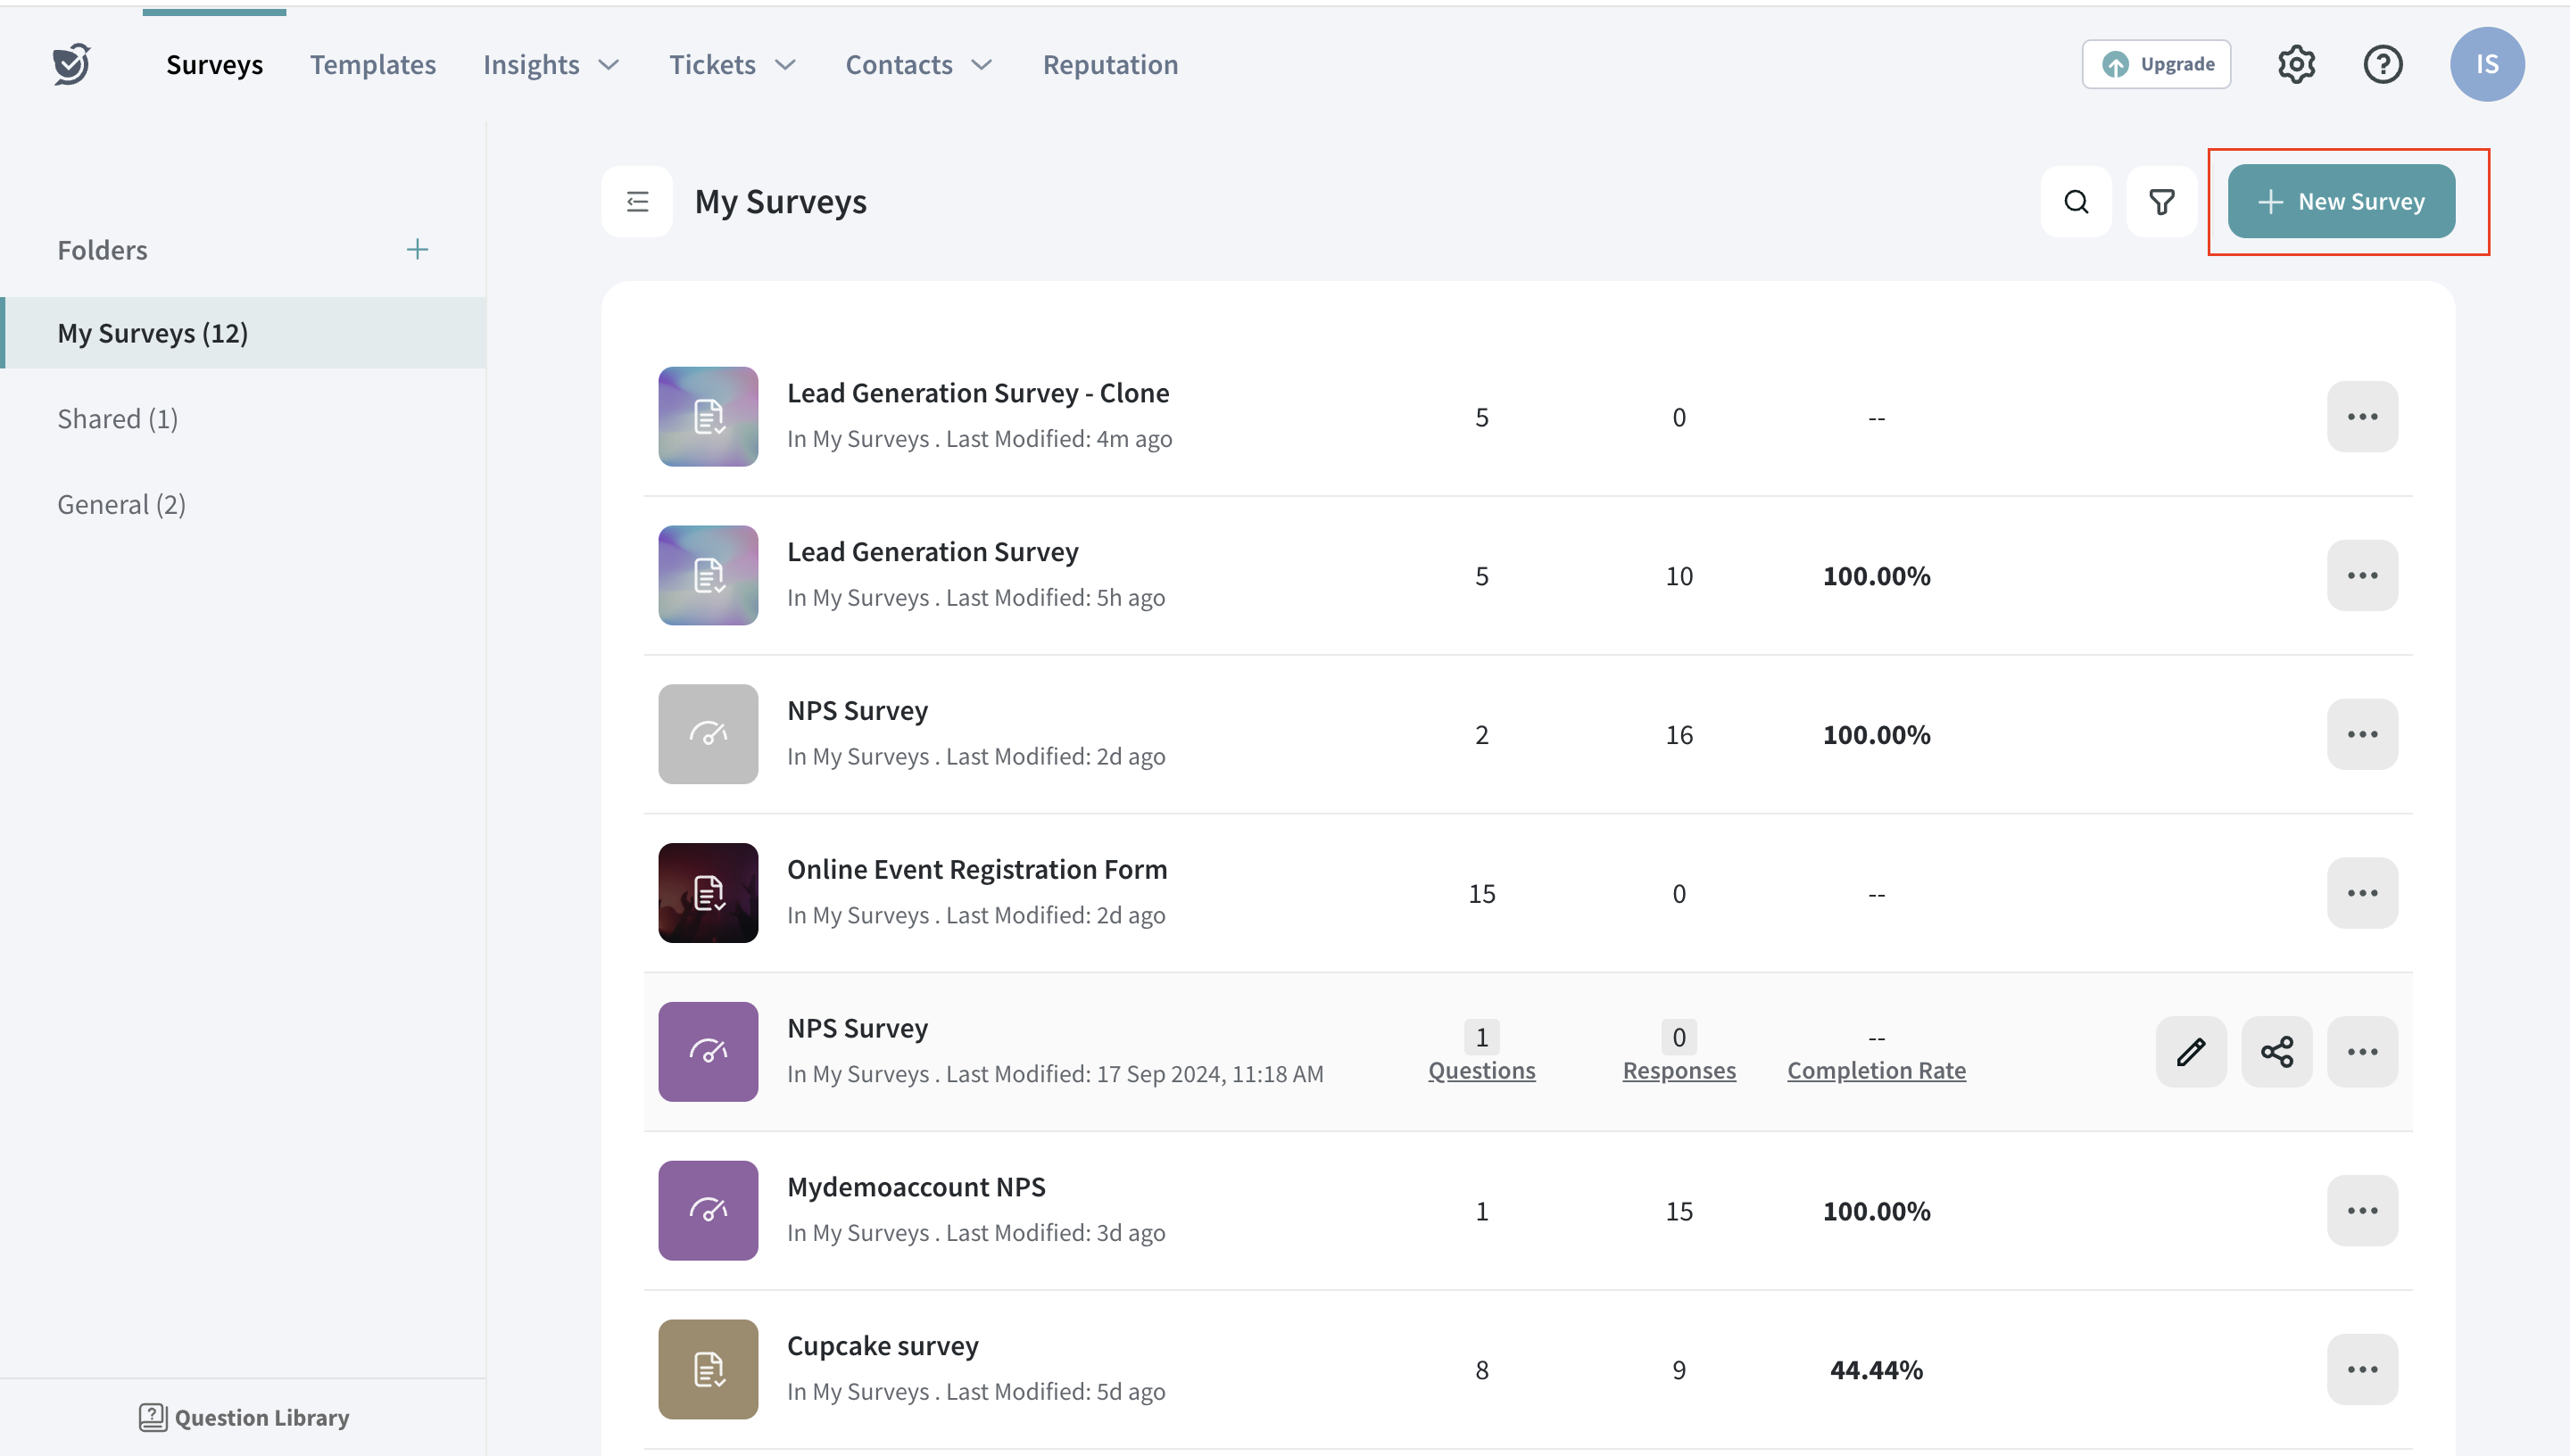Collapse the folders sidebar toggle icon
The height and width of the screenshot is (1456, 2570).
click(x=637, y=202)
